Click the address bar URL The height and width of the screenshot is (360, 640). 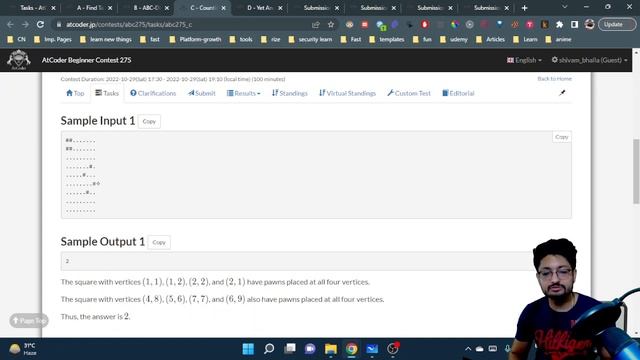(x=129, y=24)
